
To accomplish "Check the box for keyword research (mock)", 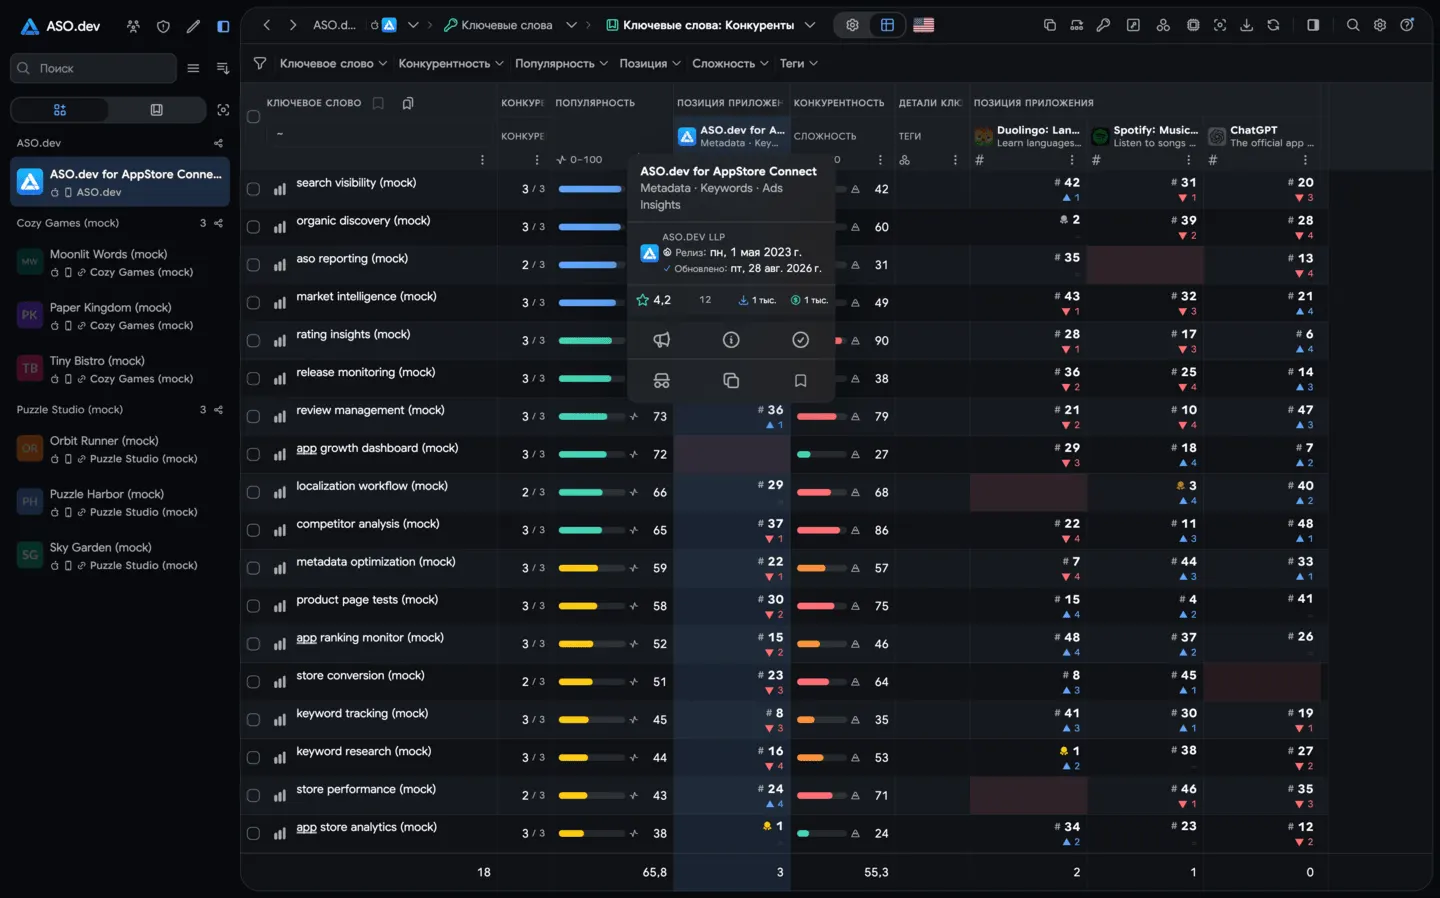I will [253, 758].
